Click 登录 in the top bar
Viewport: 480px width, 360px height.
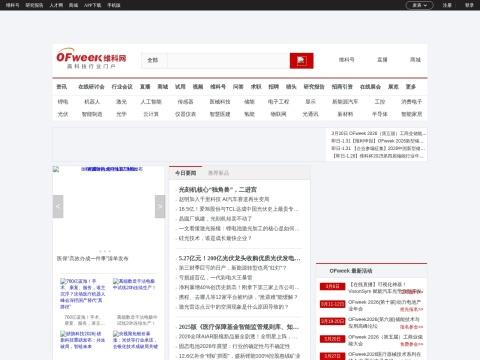coord(469,5)
